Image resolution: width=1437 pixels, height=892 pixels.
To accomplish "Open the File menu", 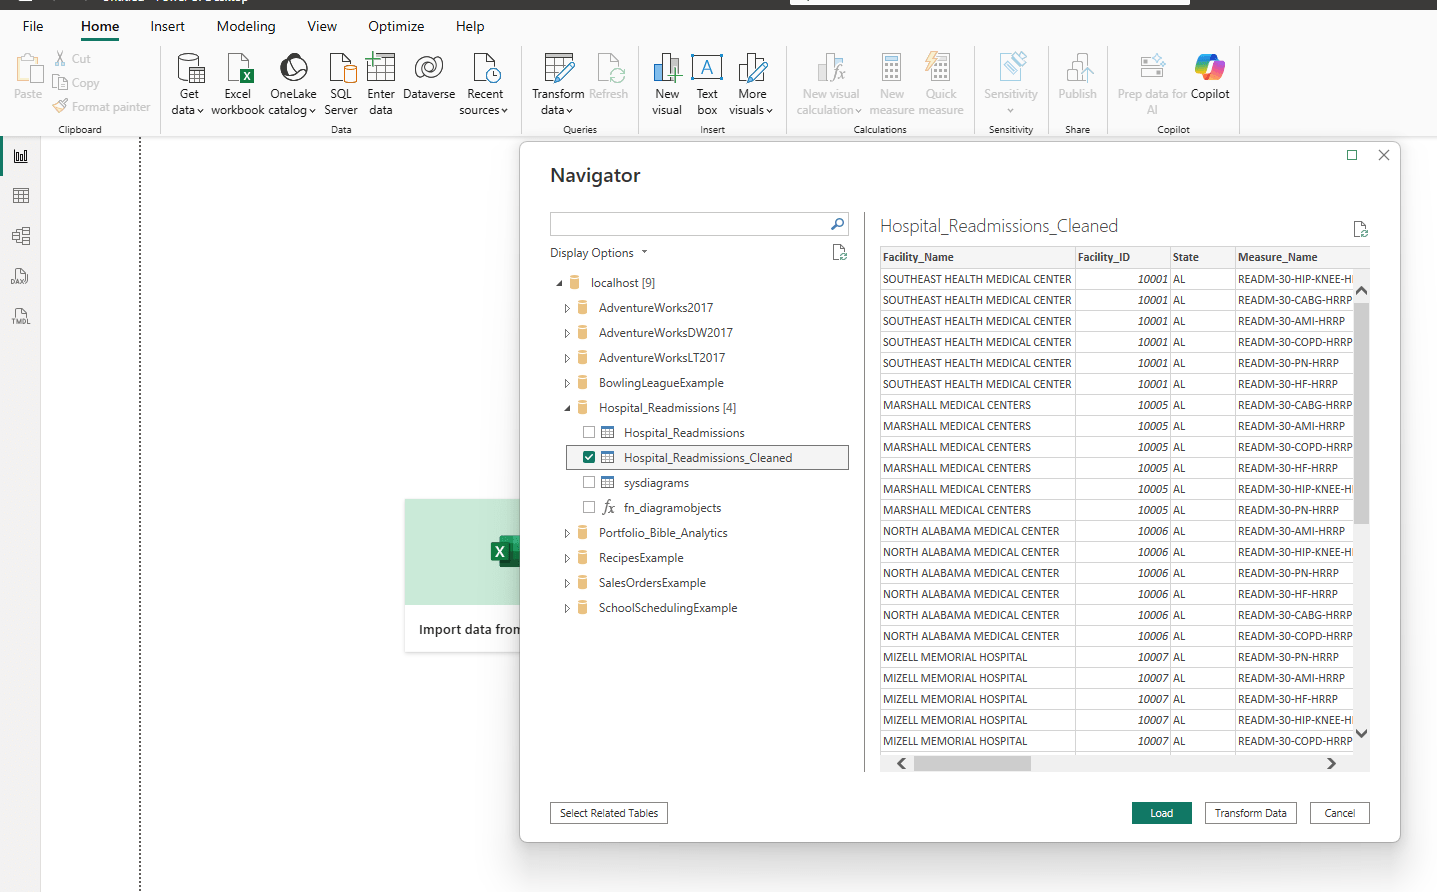I will tap(33, 26).
